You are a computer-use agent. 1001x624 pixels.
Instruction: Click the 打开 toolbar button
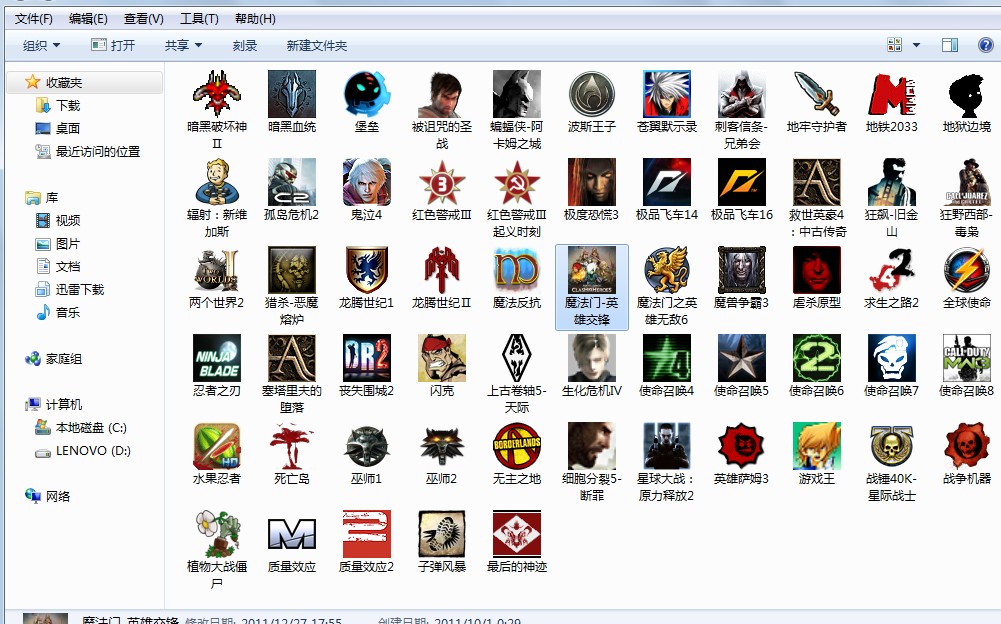click(114, 45)
